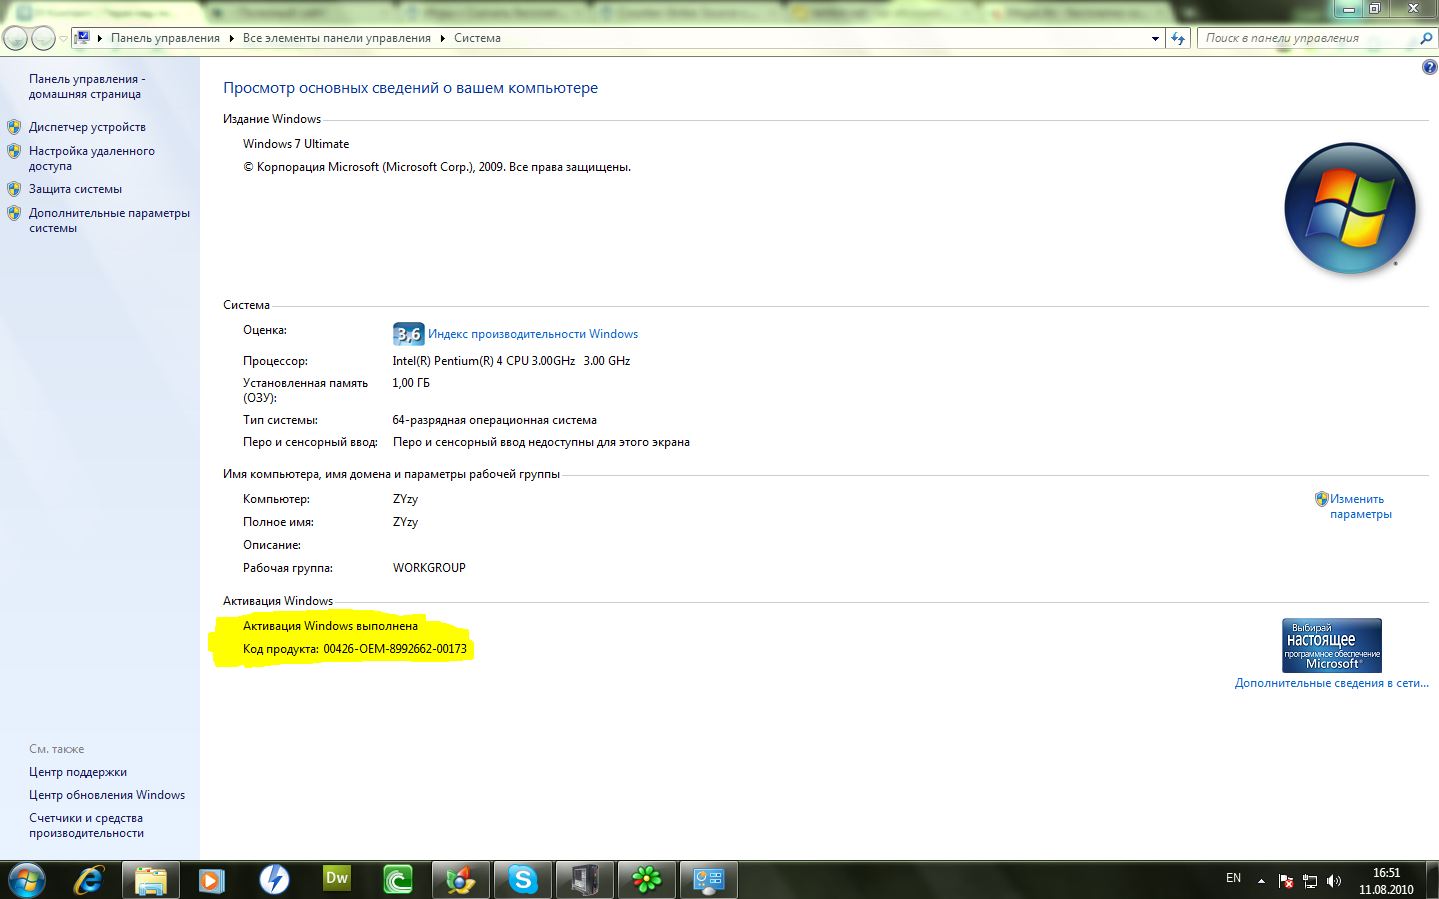
Task: Go back with the Back arrow button
Action: coord(15,38)
